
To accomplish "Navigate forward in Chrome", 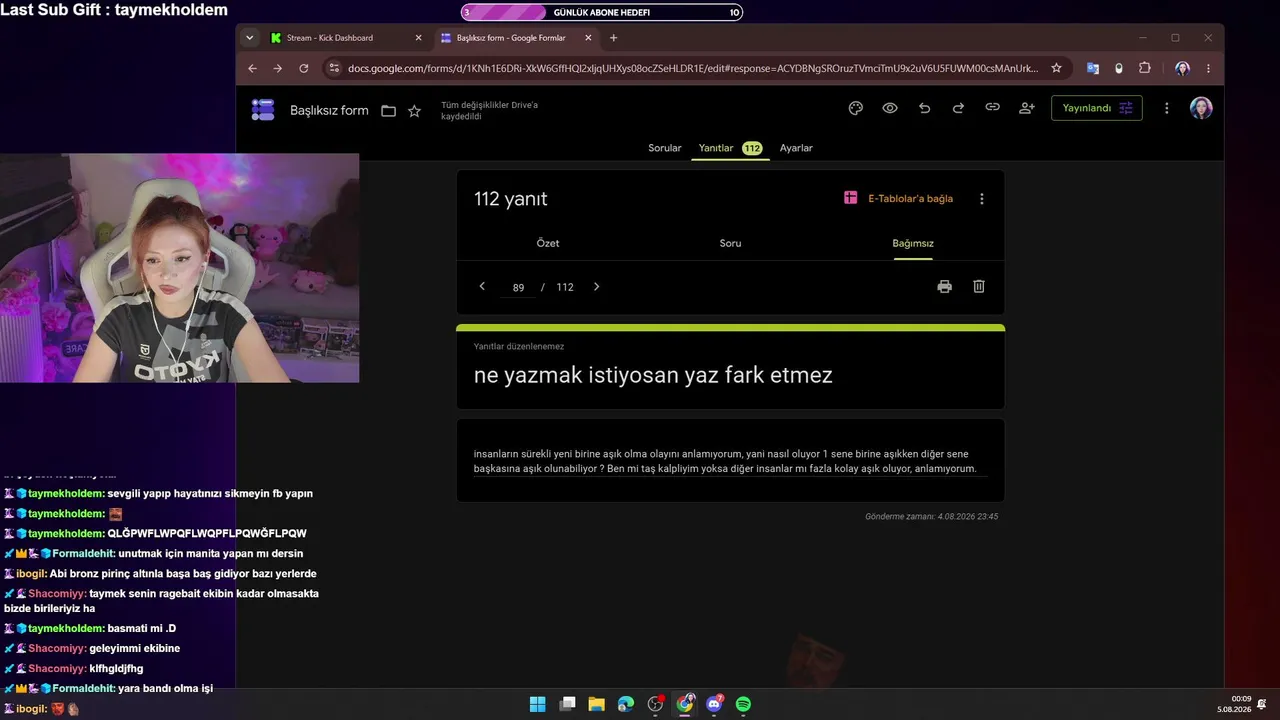I will (x=278, y=68).
